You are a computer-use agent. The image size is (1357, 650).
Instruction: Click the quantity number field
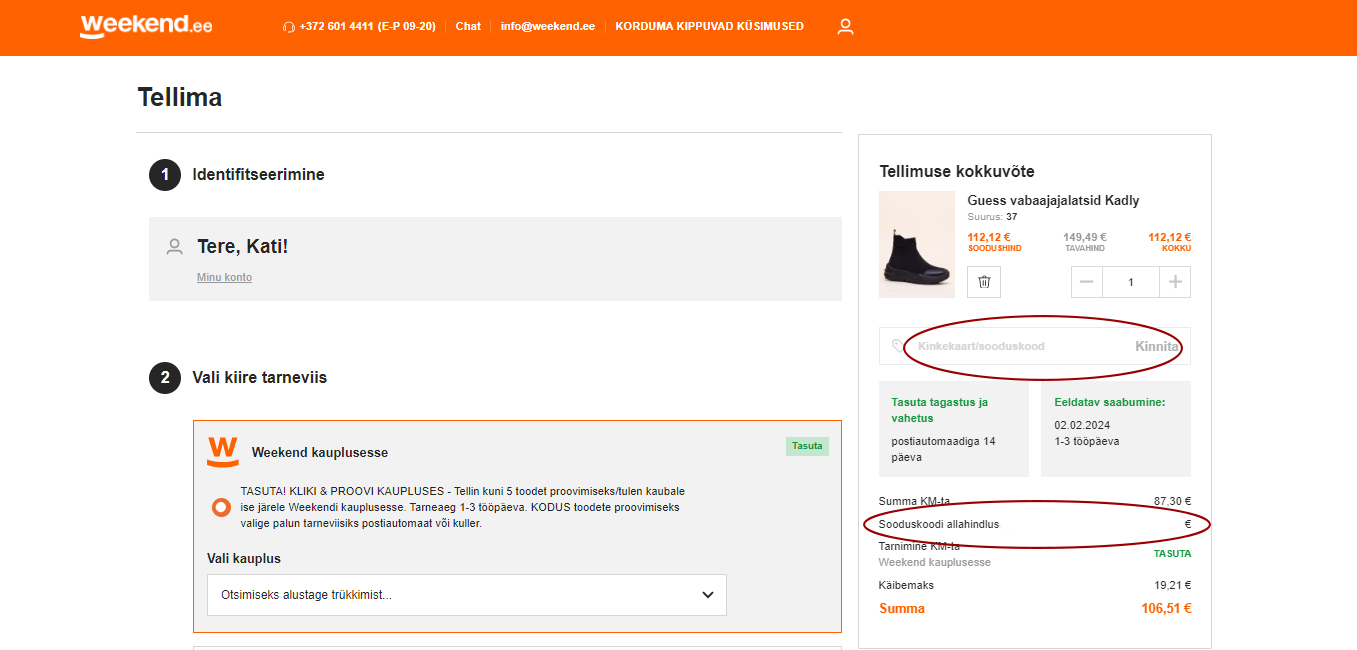(x=1131, y=282)
